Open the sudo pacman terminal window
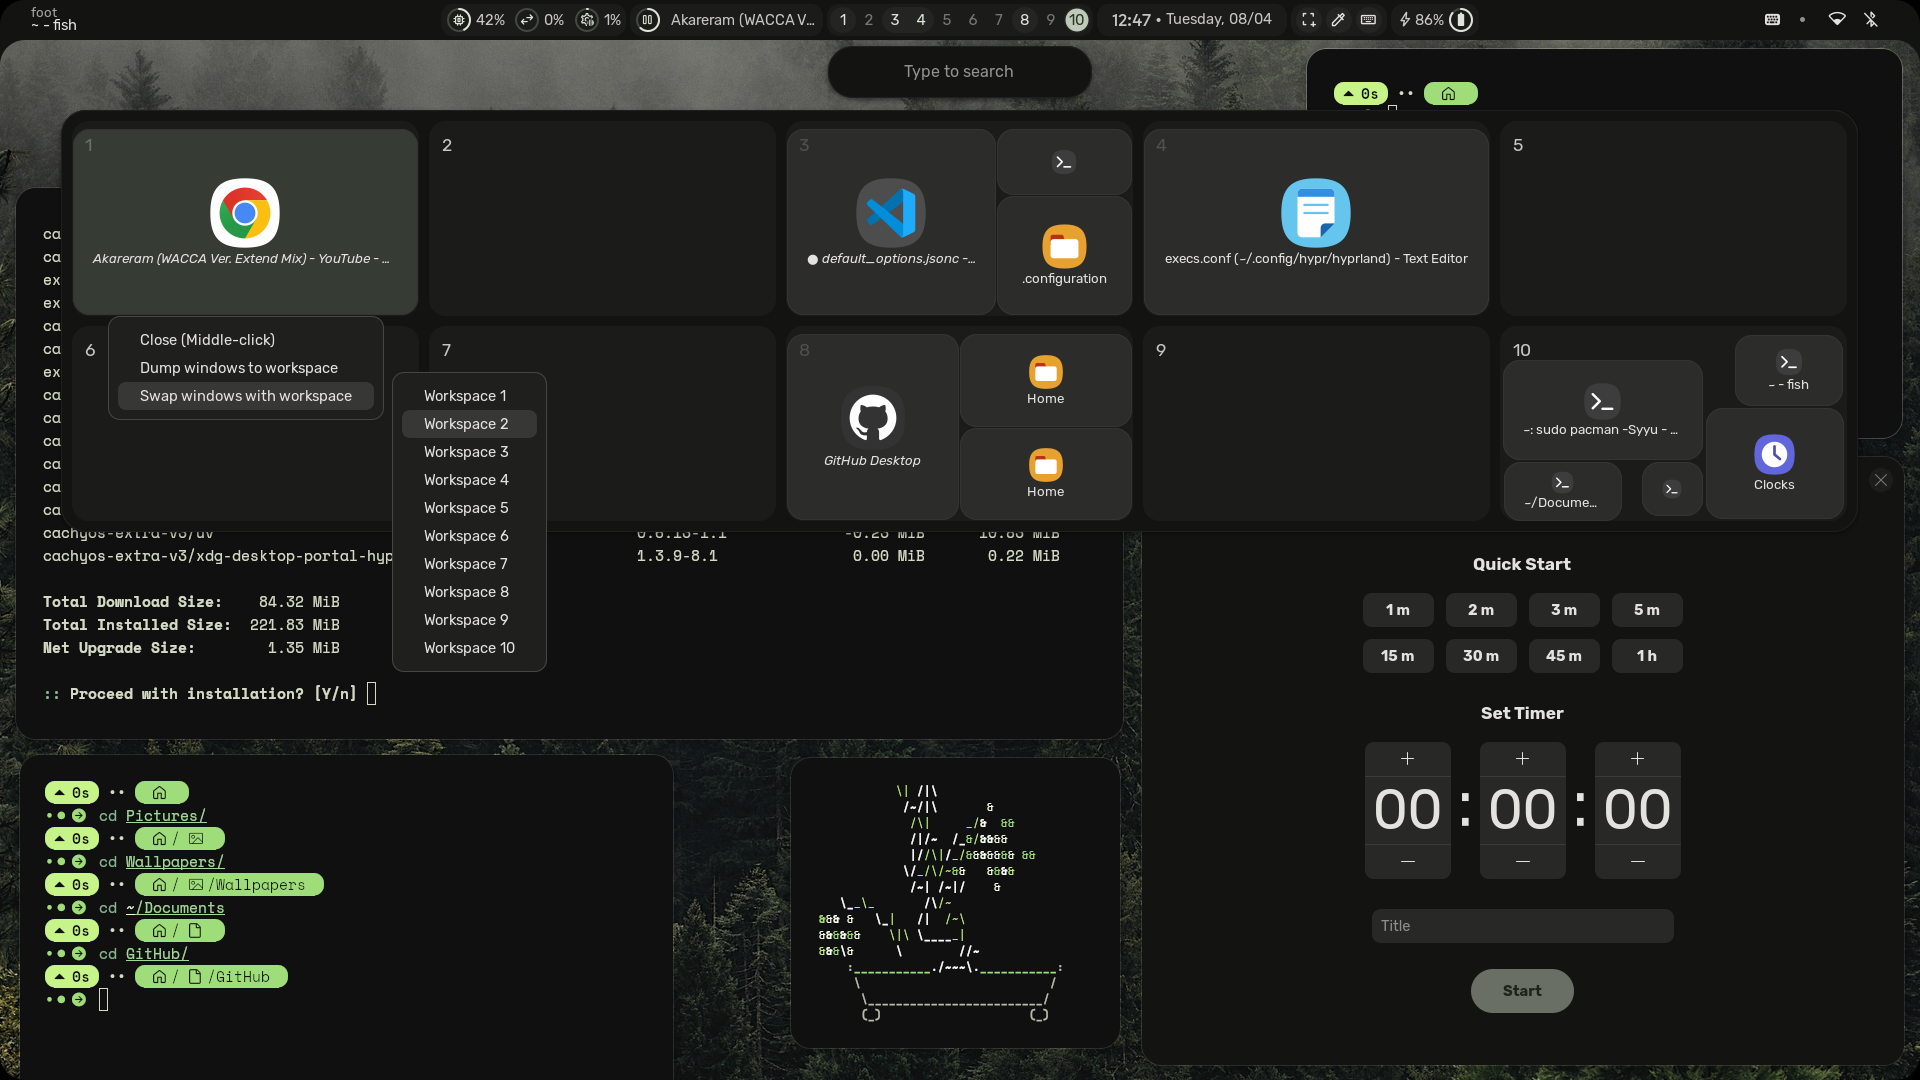This screenshot has height=1080, width=1920. pyautogui.click(x=1602, y=410)
